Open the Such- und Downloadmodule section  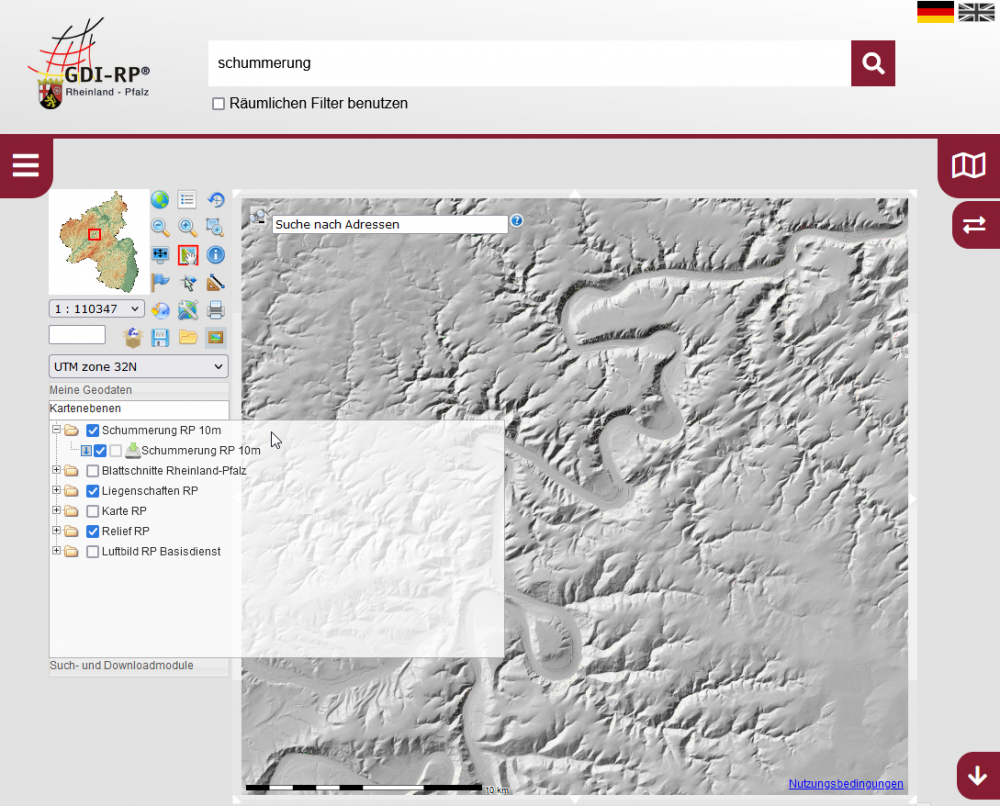tap(122, 666)
